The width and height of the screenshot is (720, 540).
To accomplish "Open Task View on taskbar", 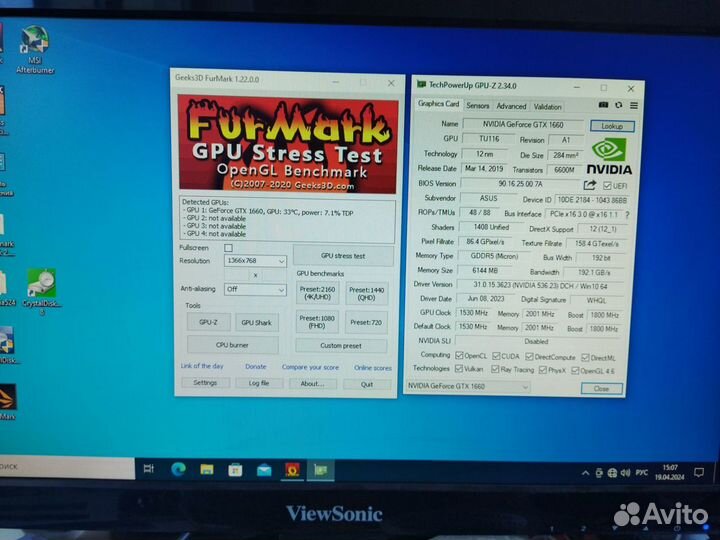I will [148, 469].
